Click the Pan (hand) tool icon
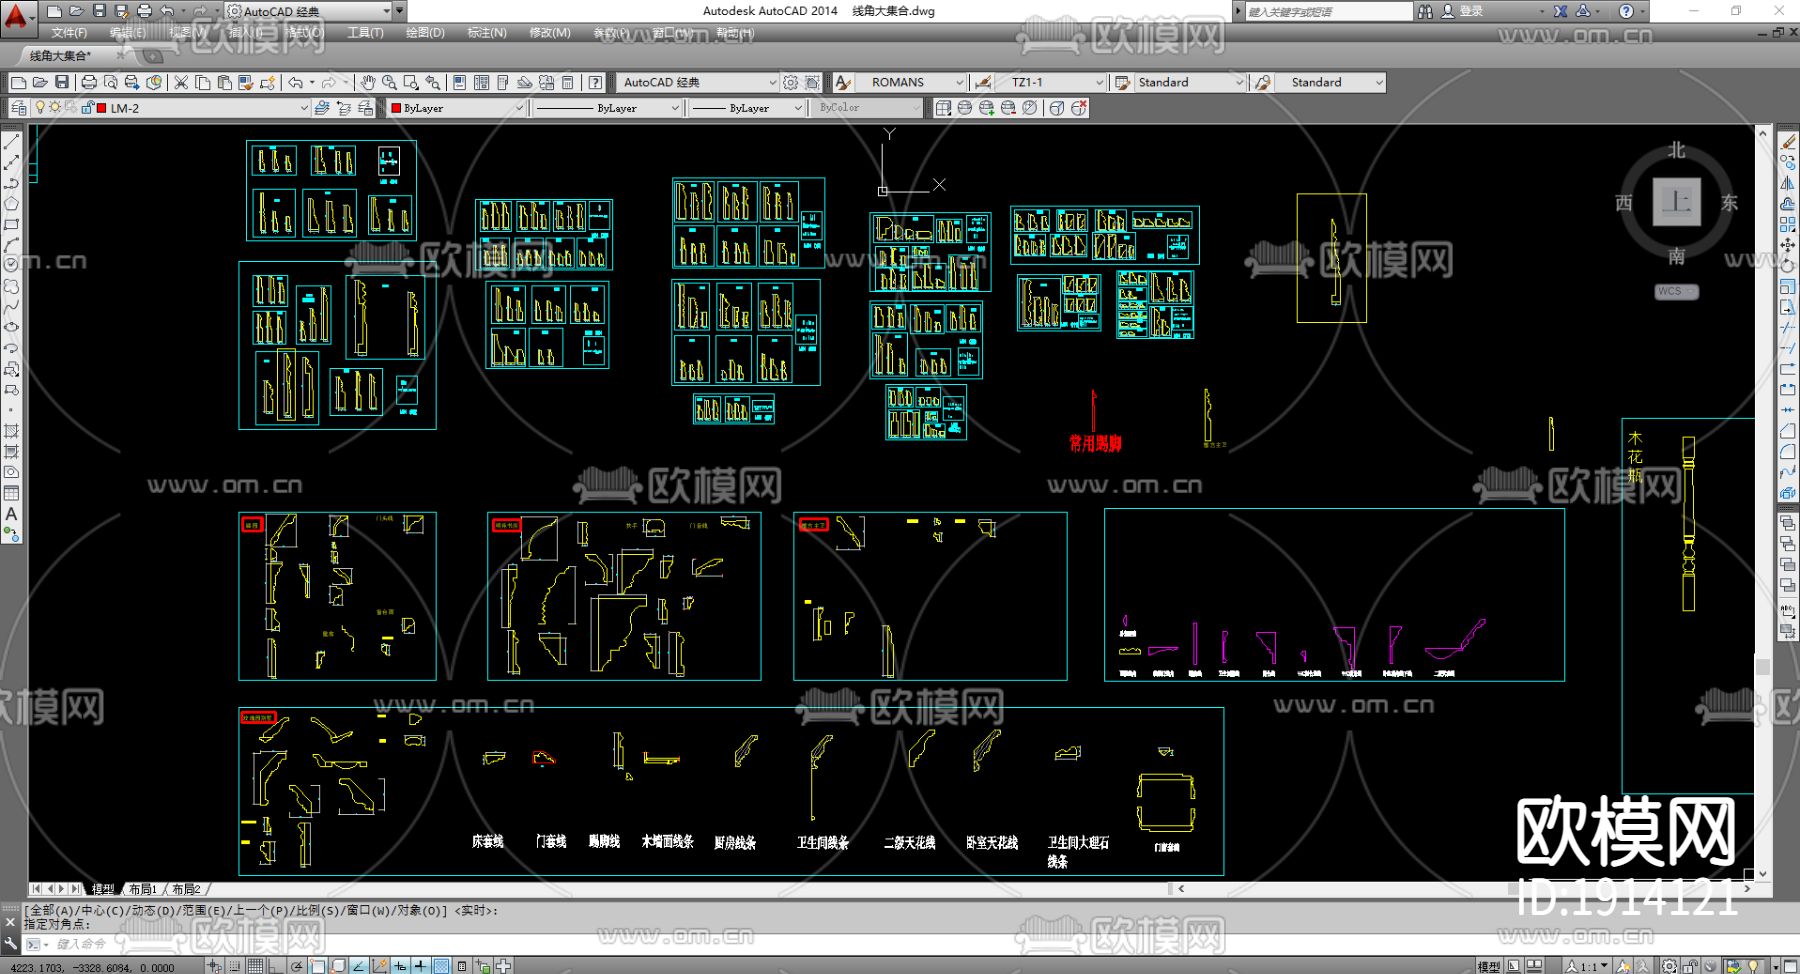1800x974 pixels. (x=367, y=83)
